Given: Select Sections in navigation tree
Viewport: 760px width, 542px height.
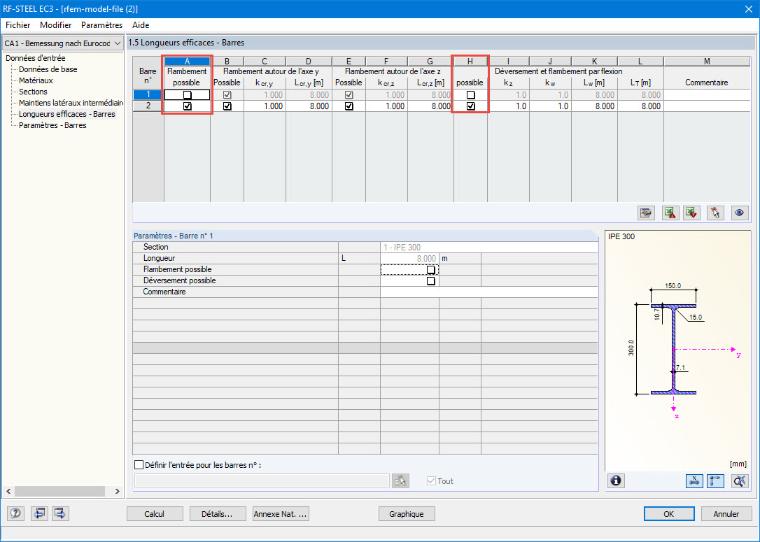Looking at the screenshot, I should tap(33, 92).
